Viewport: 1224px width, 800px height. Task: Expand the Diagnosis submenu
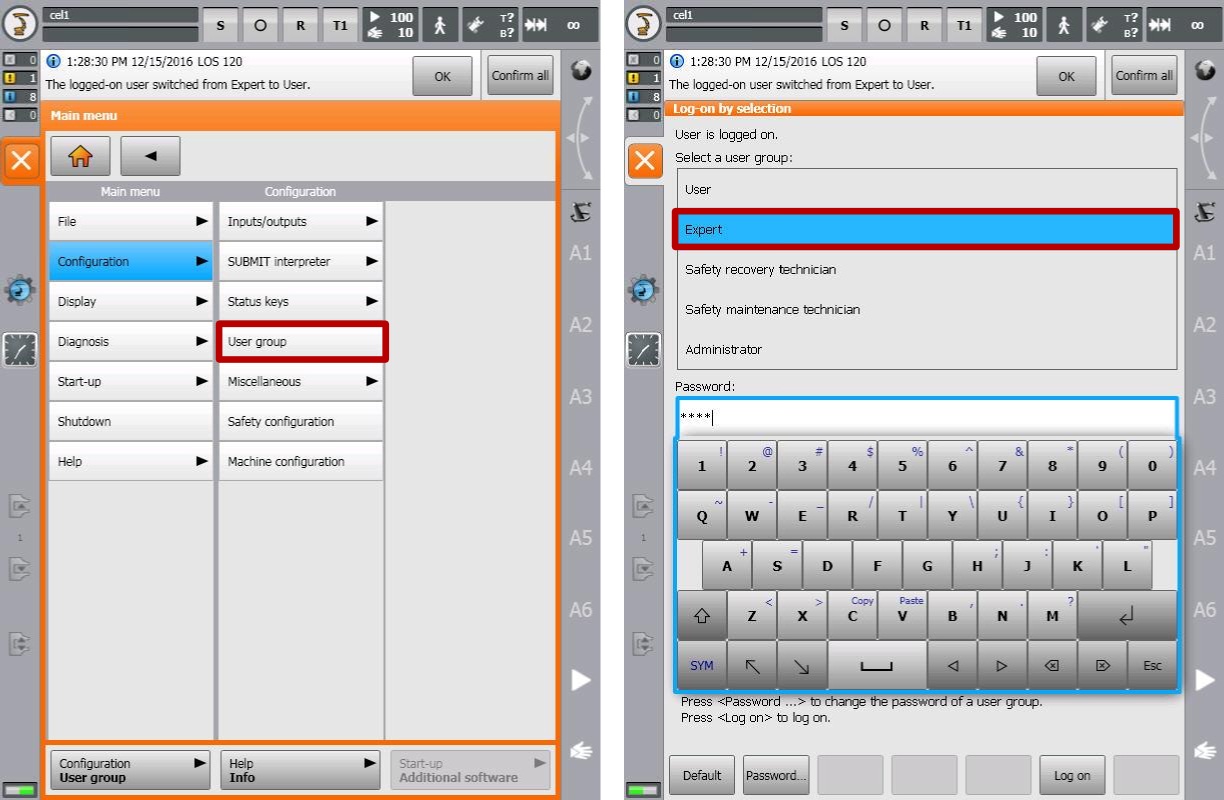pyautogui.click(x=130, y=342)
